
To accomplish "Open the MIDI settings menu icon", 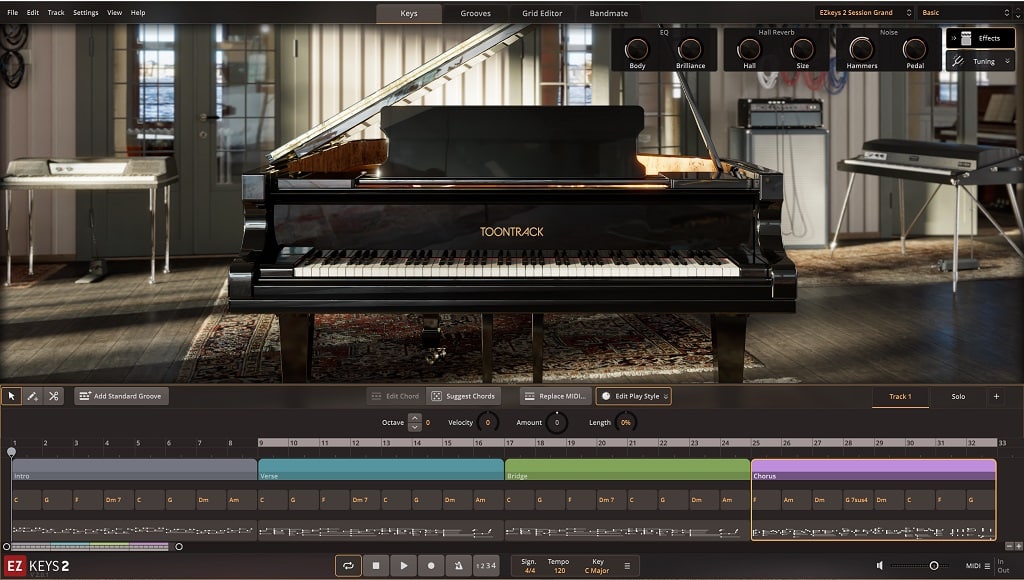I will pos(987,566).
